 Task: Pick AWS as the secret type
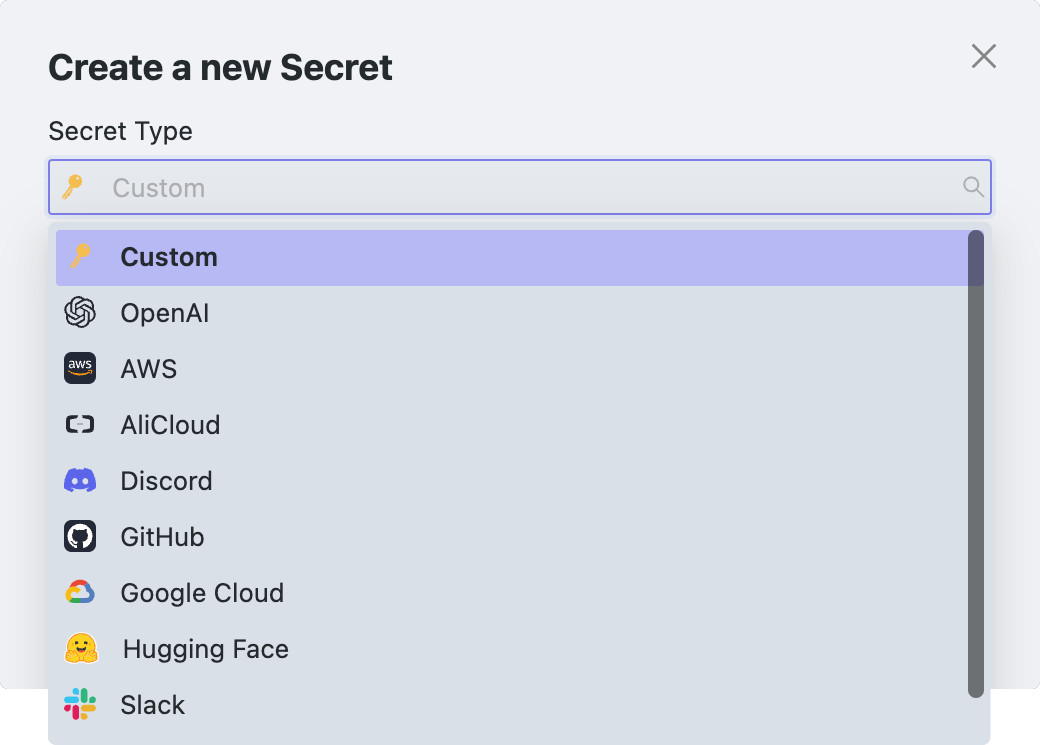pos(149,369)
